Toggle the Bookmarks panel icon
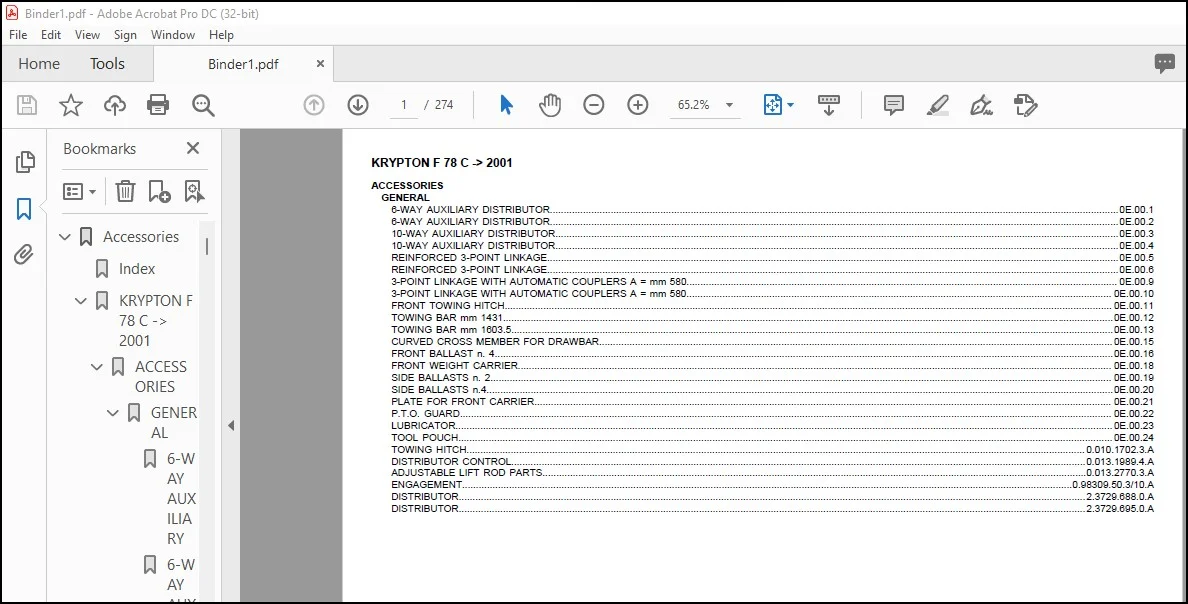 [24, 209]
